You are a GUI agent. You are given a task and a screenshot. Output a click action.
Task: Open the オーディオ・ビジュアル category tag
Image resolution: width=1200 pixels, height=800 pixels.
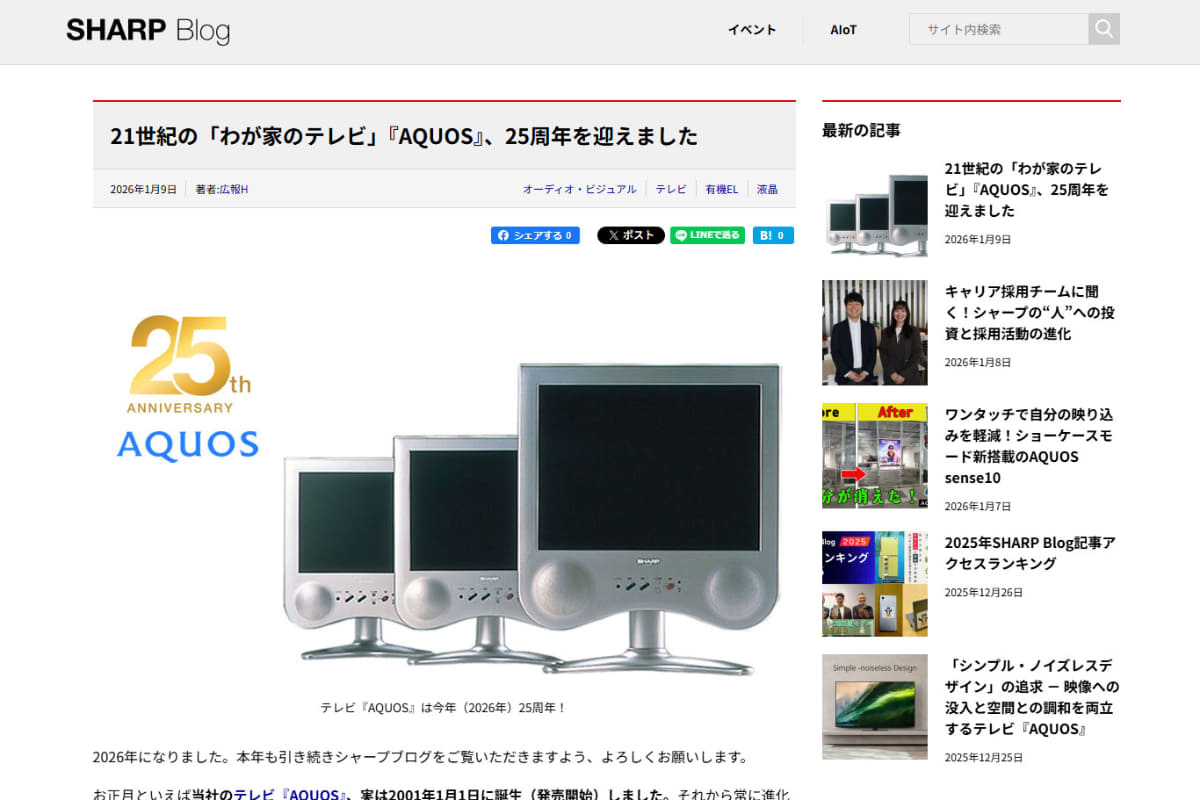pyautogui.click(x=579, y=188)
